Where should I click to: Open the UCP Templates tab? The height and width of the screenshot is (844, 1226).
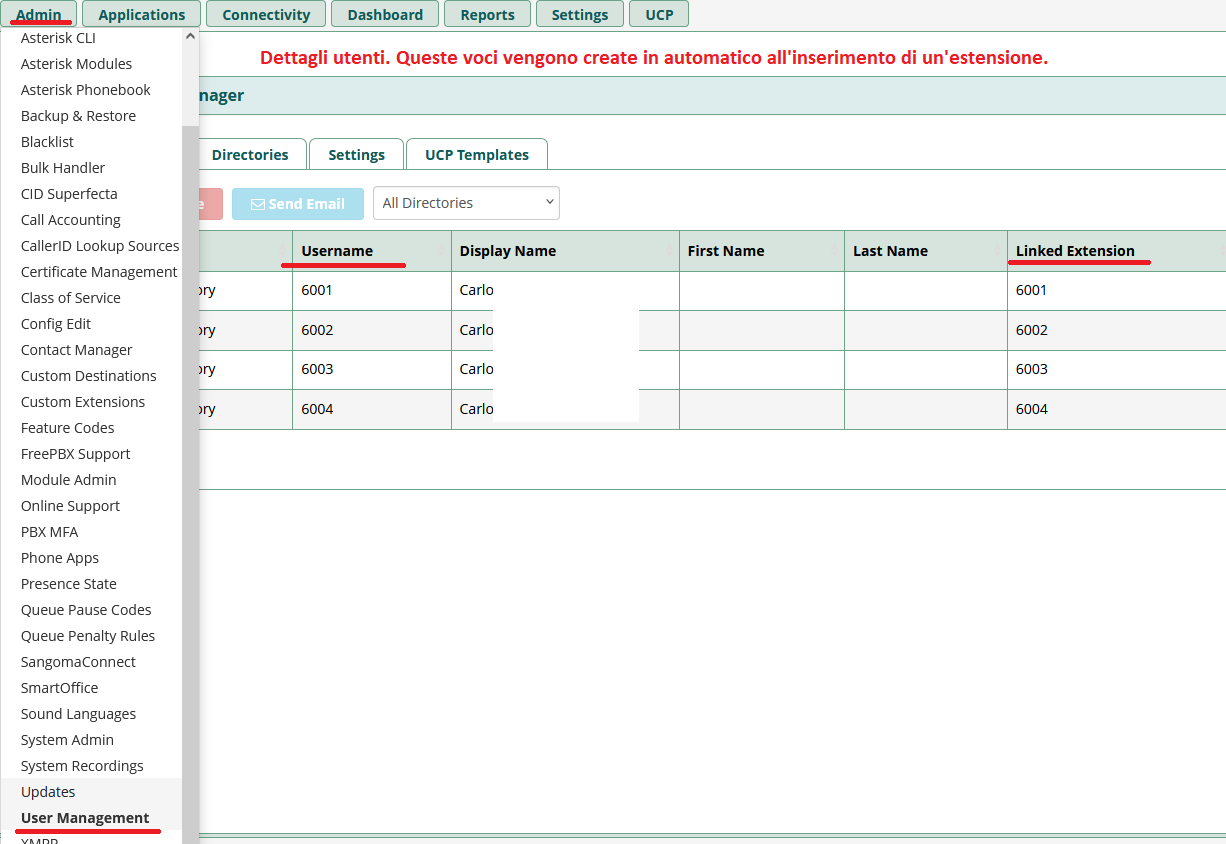(x=477, y=155)
